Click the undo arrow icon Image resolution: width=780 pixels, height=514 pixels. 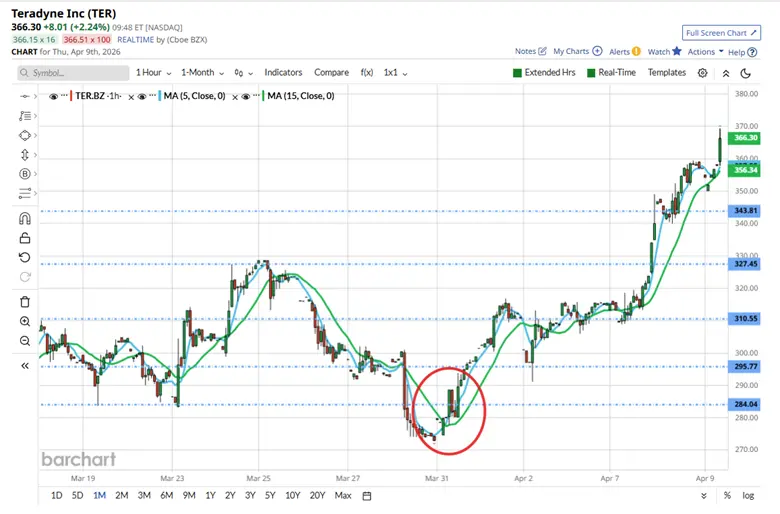coord(25,257)
